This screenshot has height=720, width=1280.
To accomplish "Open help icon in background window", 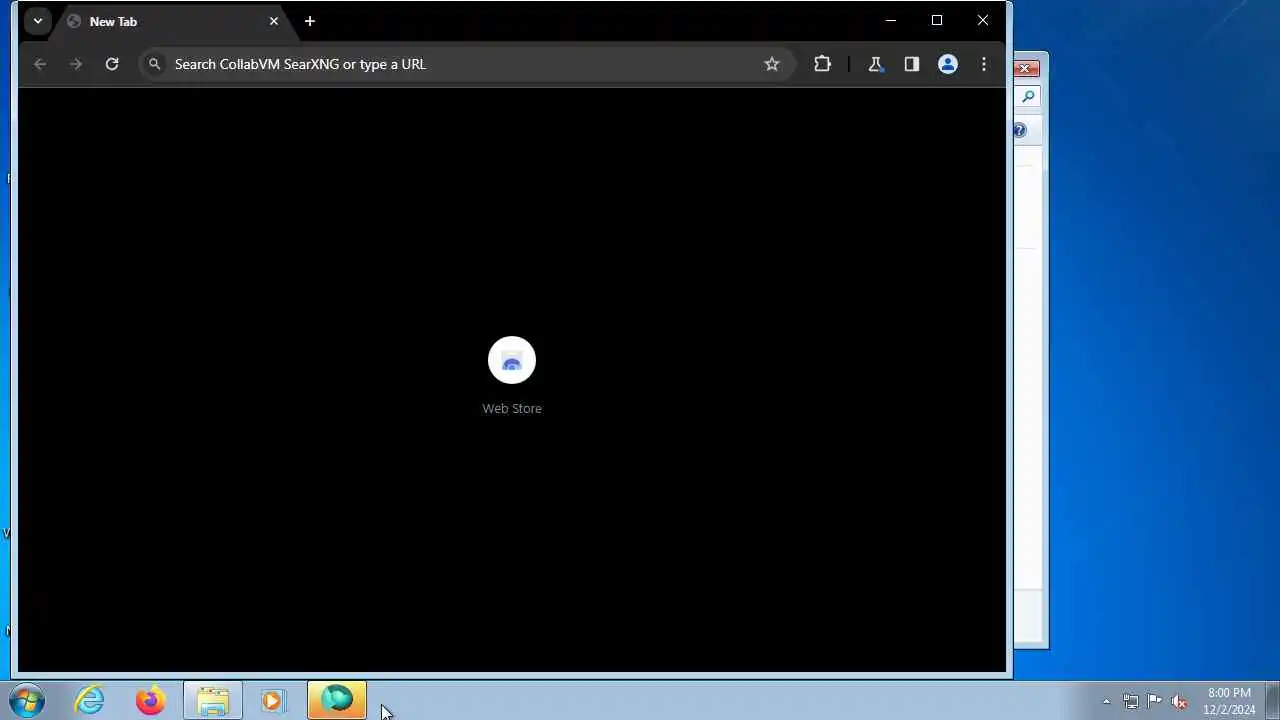I will 1020,130.
